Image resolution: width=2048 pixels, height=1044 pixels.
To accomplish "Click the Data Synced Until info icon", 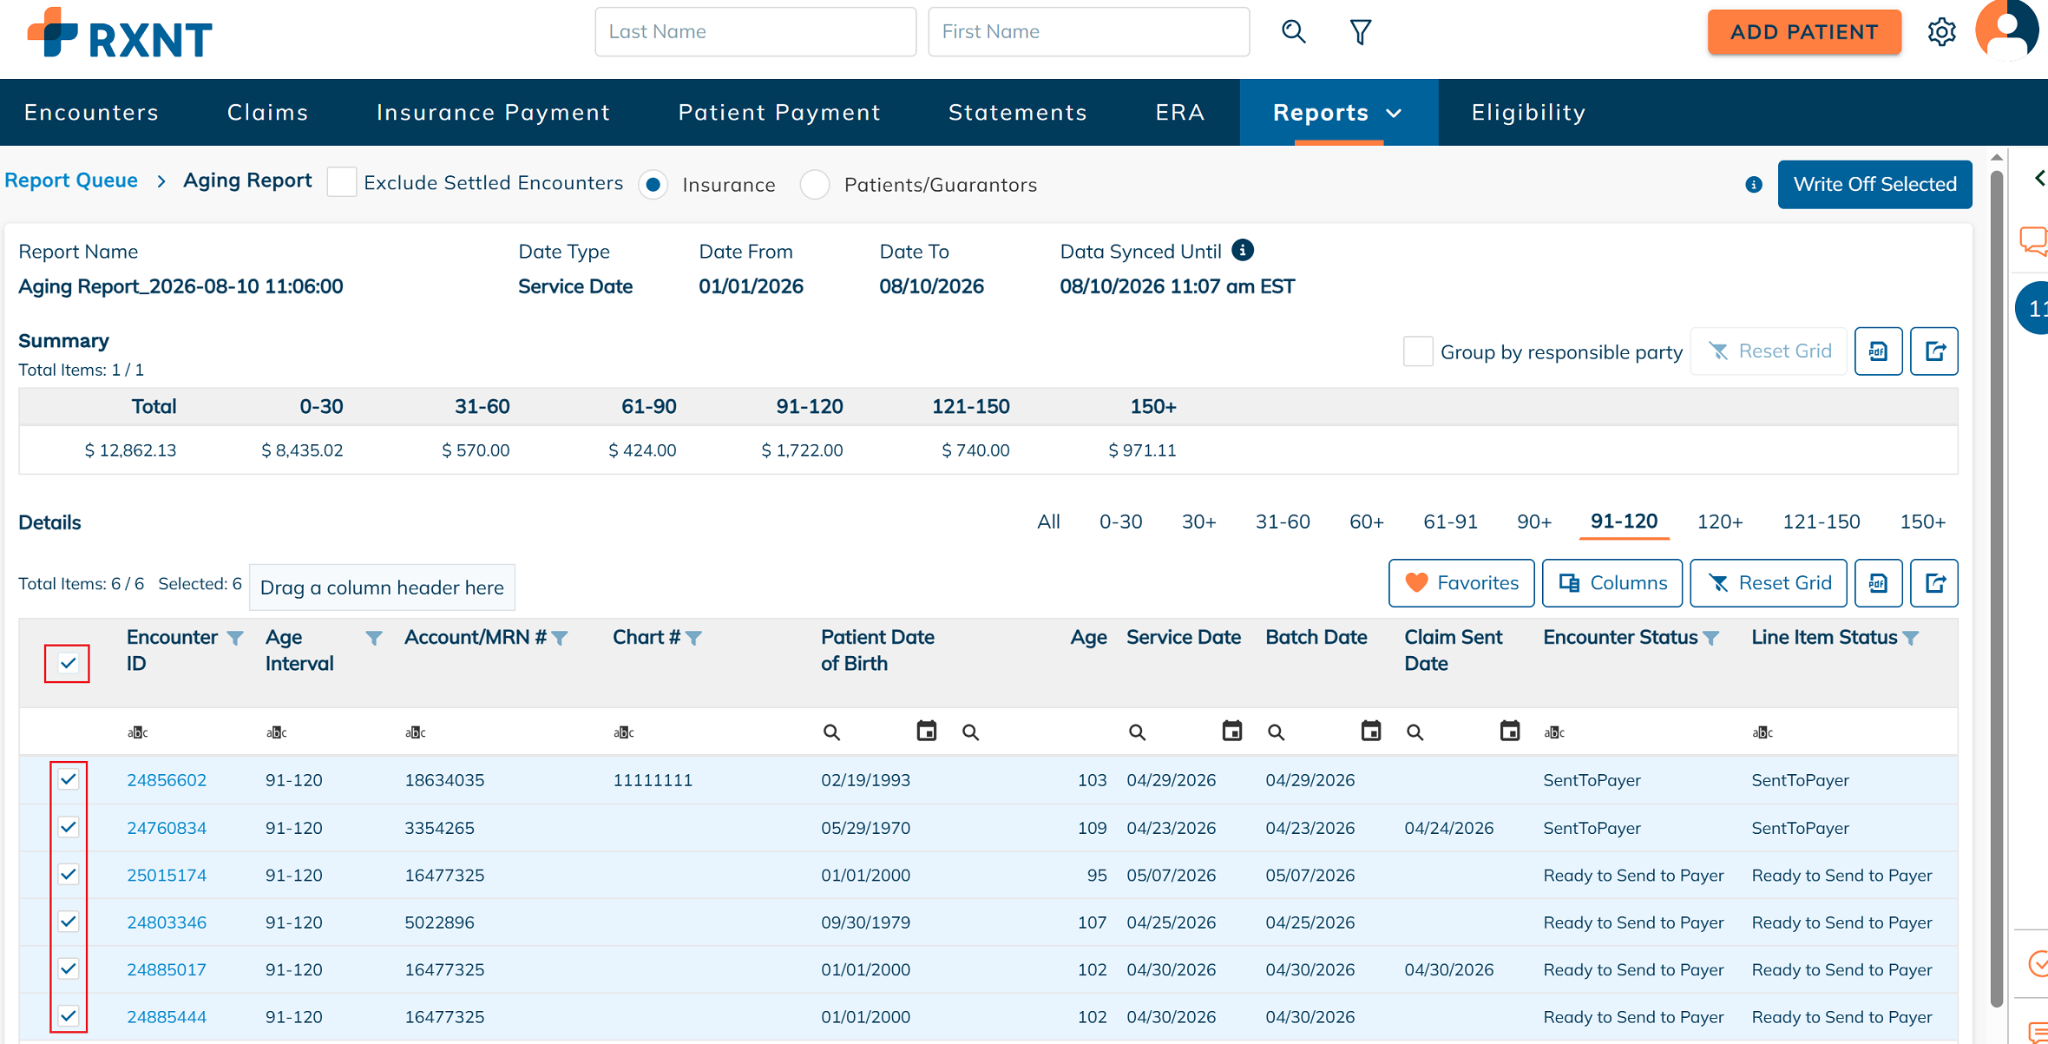I will point(1243,250).
